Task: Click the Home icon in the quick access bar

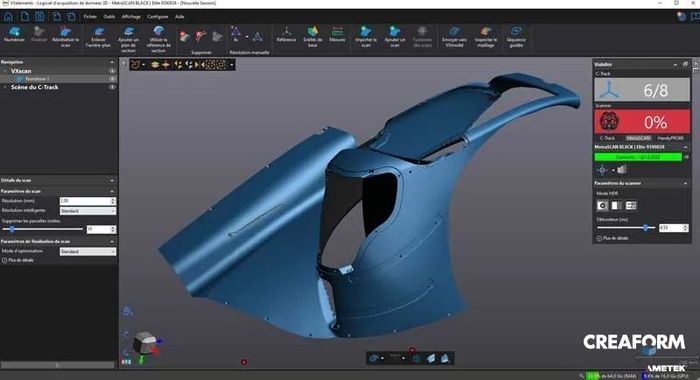Action: tap(8, 17)
